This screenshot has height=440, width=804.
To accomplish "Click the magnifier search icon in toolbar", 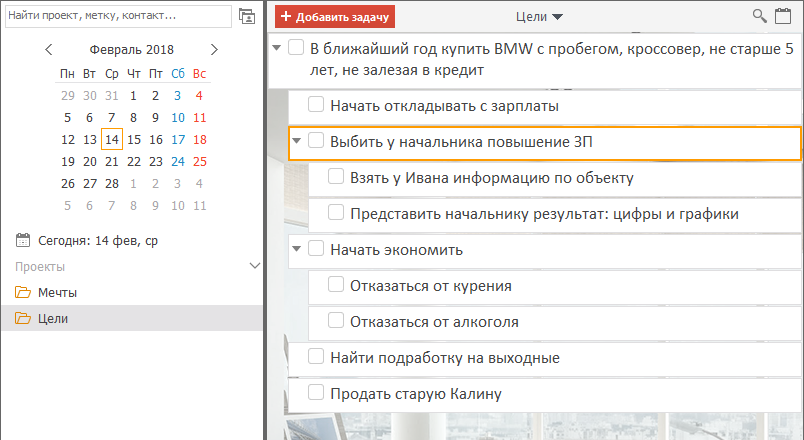I will (759, 16).
